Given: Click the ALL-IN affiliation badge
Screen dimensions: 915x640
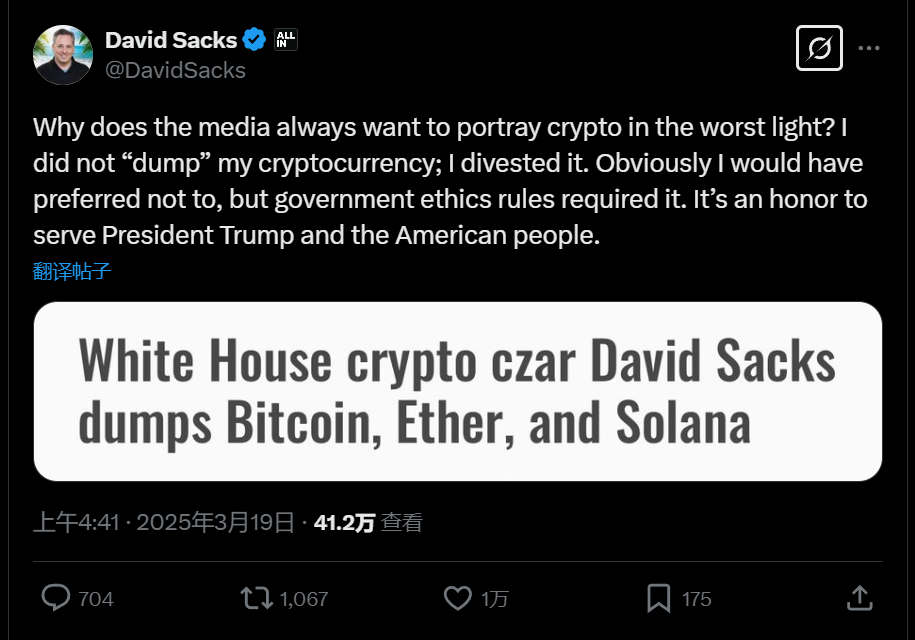Looking at the screenshot, I should point(284,39).
